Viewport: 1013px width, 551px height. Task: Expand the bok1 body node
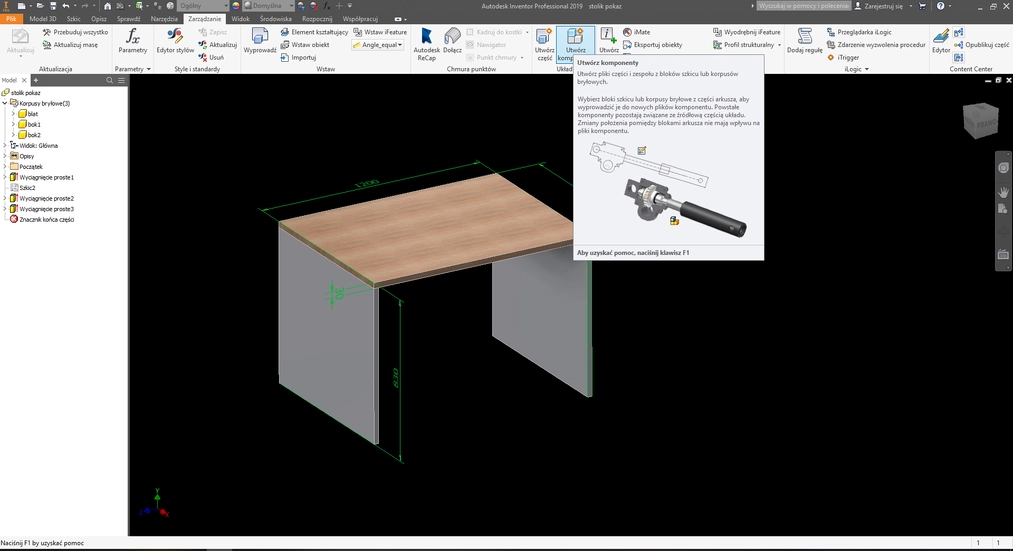(x=13, y=124)
